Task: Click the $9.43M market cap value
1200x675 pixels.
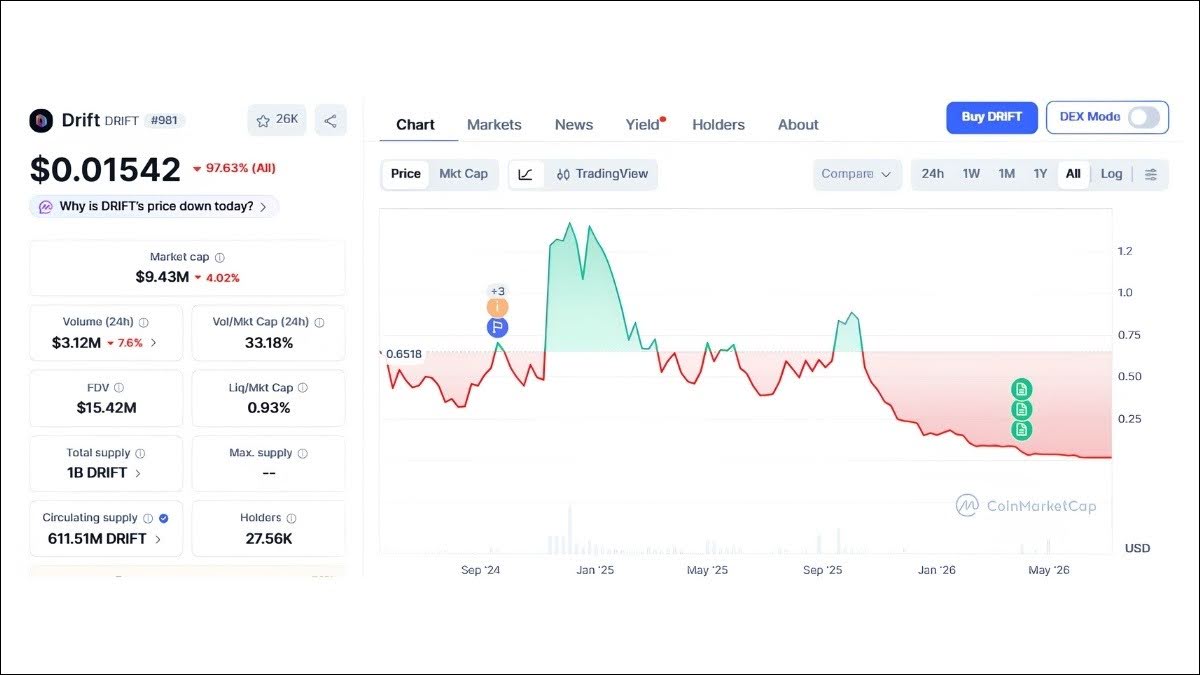Action: click(162, 277)
